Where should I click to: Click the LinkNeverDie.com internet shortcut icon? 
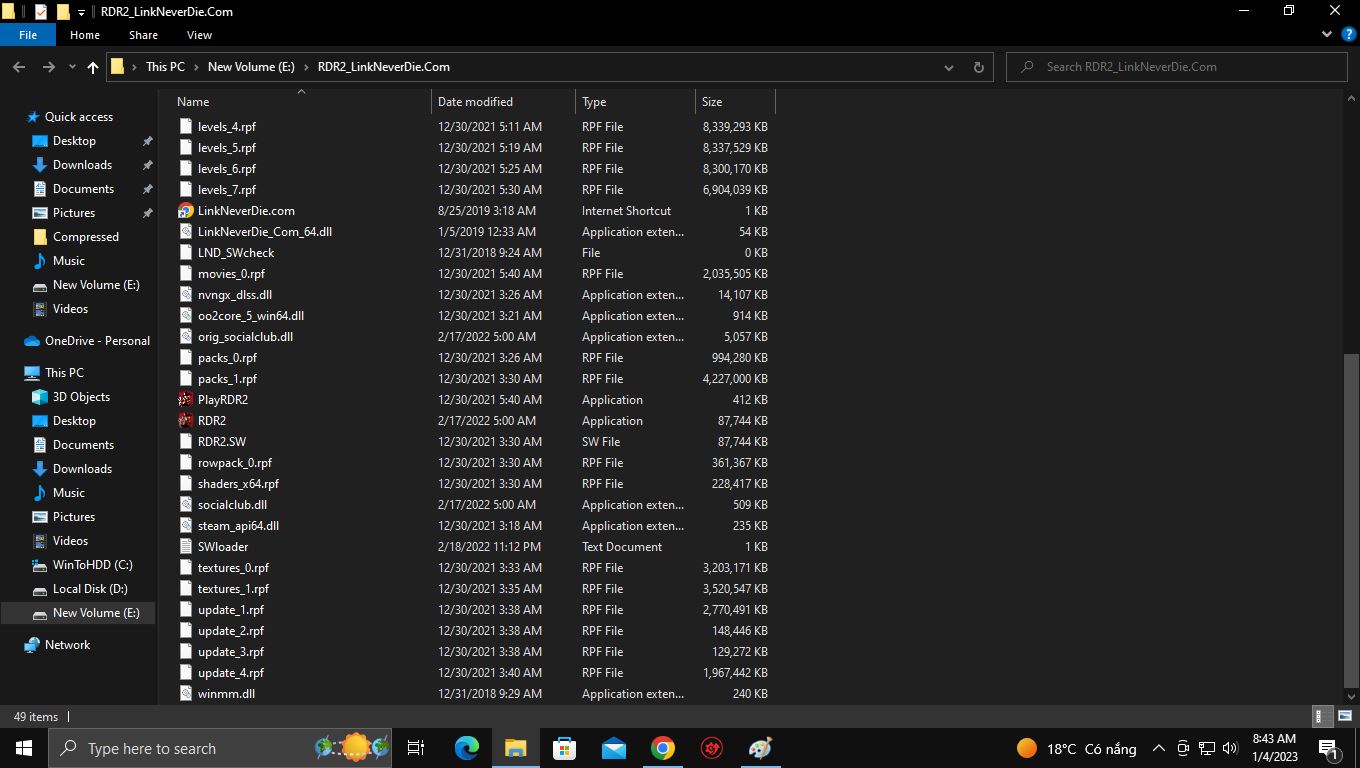coord(185,211)
